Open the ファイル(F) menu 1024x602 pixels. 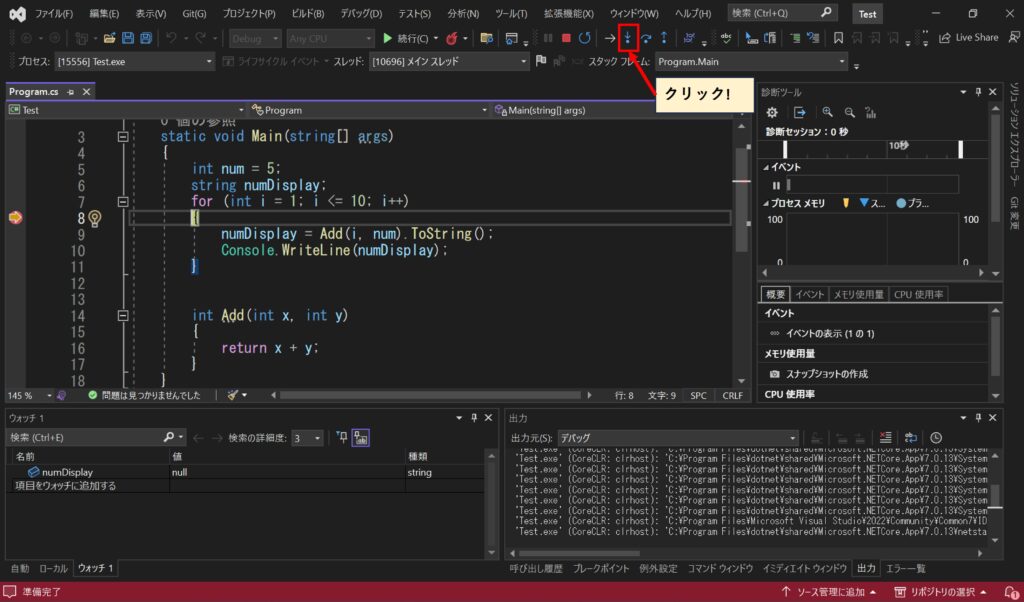tap(54, 13)
